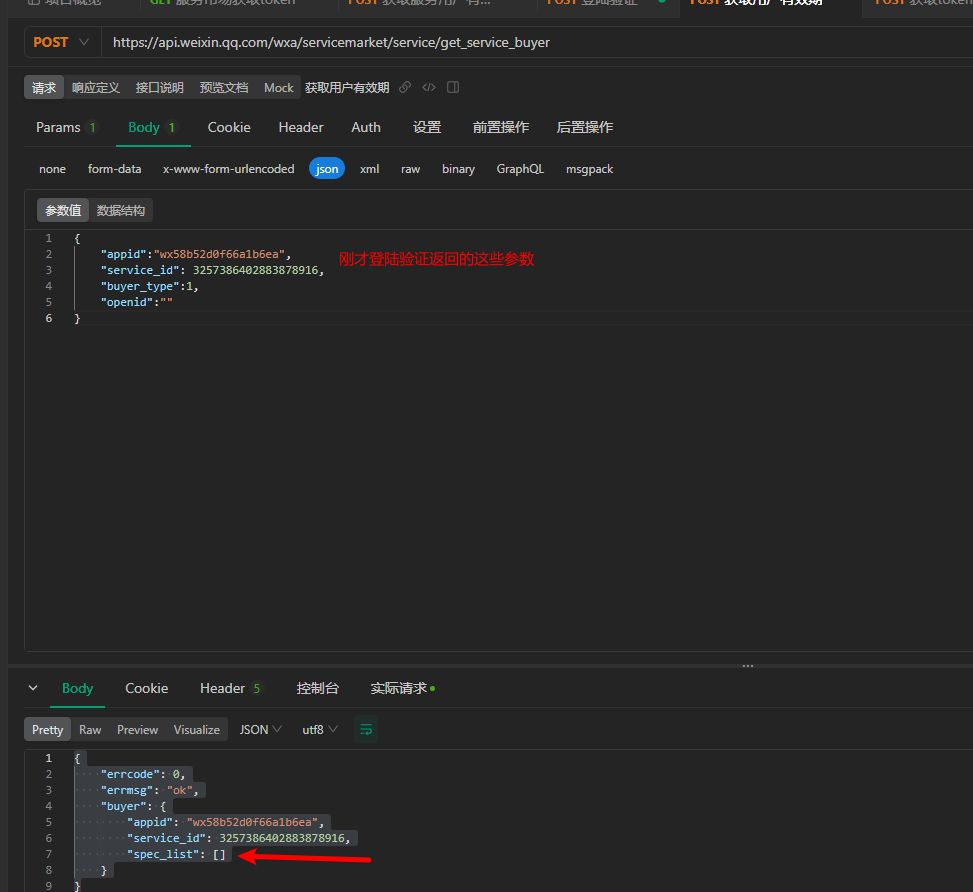Switch to 数据结构 view
Viewport: 973px width, 892px height.
click(121, 210)
